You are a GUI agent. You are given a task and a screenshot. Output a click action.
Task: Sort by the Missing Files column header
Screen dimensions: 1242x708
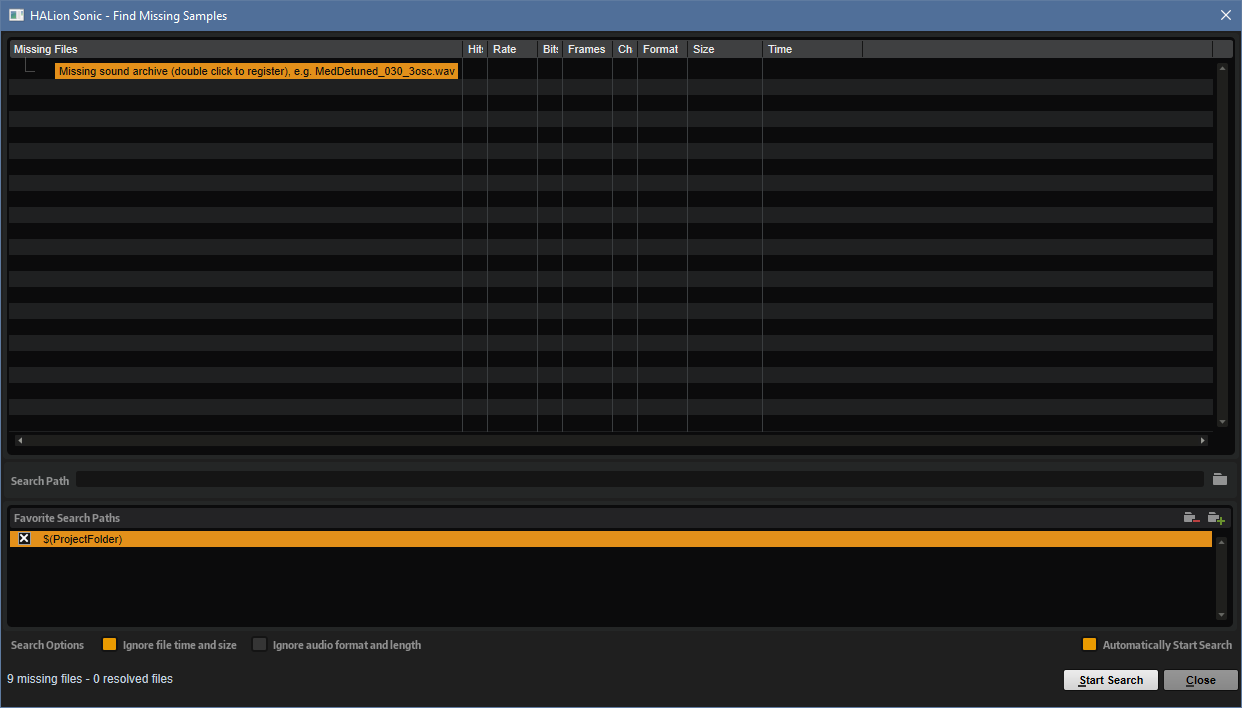coord(236,49)
